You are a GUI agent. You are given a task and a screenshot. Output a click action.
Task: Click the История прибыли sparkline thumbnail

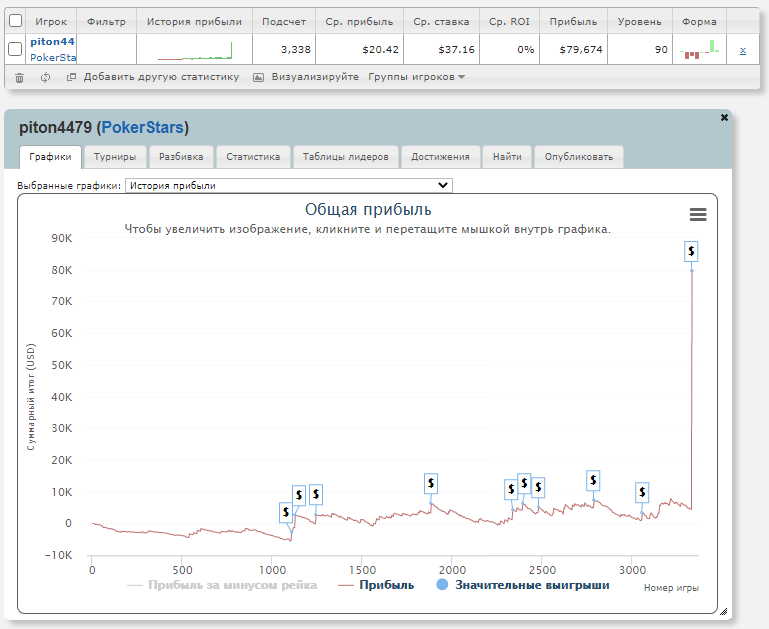click(x=194, y=49)
